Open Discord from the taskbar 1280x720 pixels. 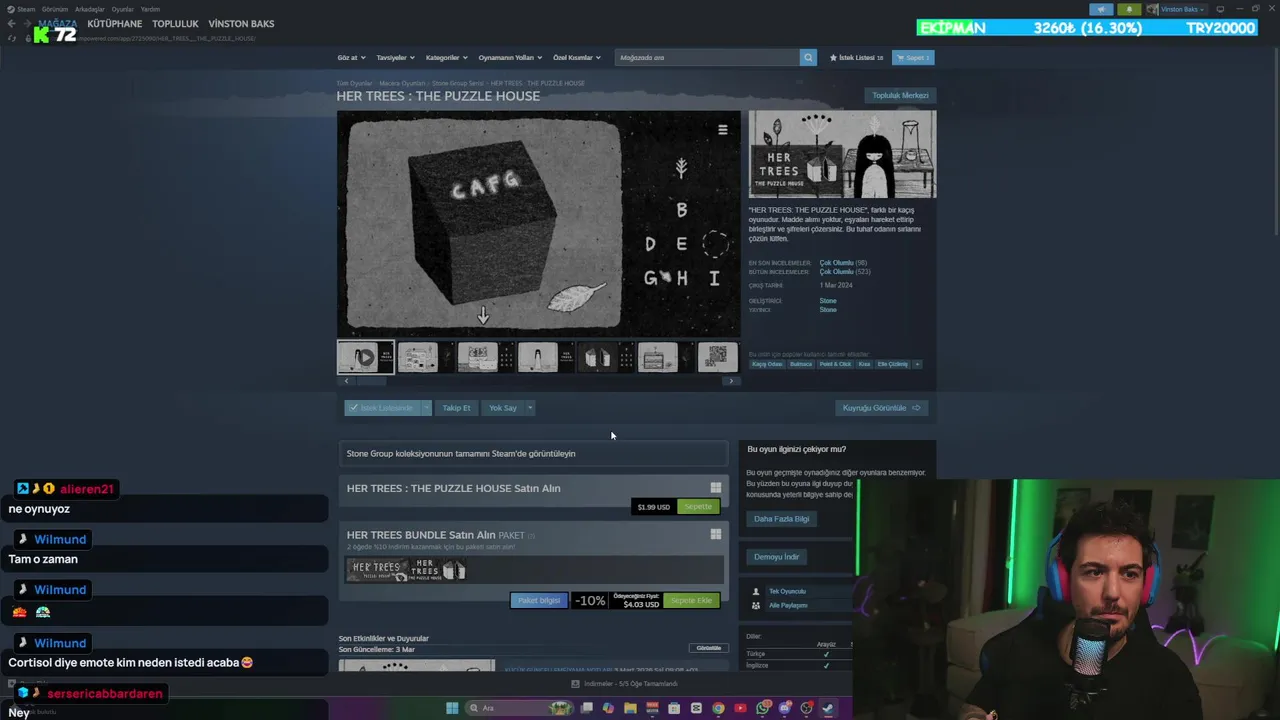(x=784, y=708)
